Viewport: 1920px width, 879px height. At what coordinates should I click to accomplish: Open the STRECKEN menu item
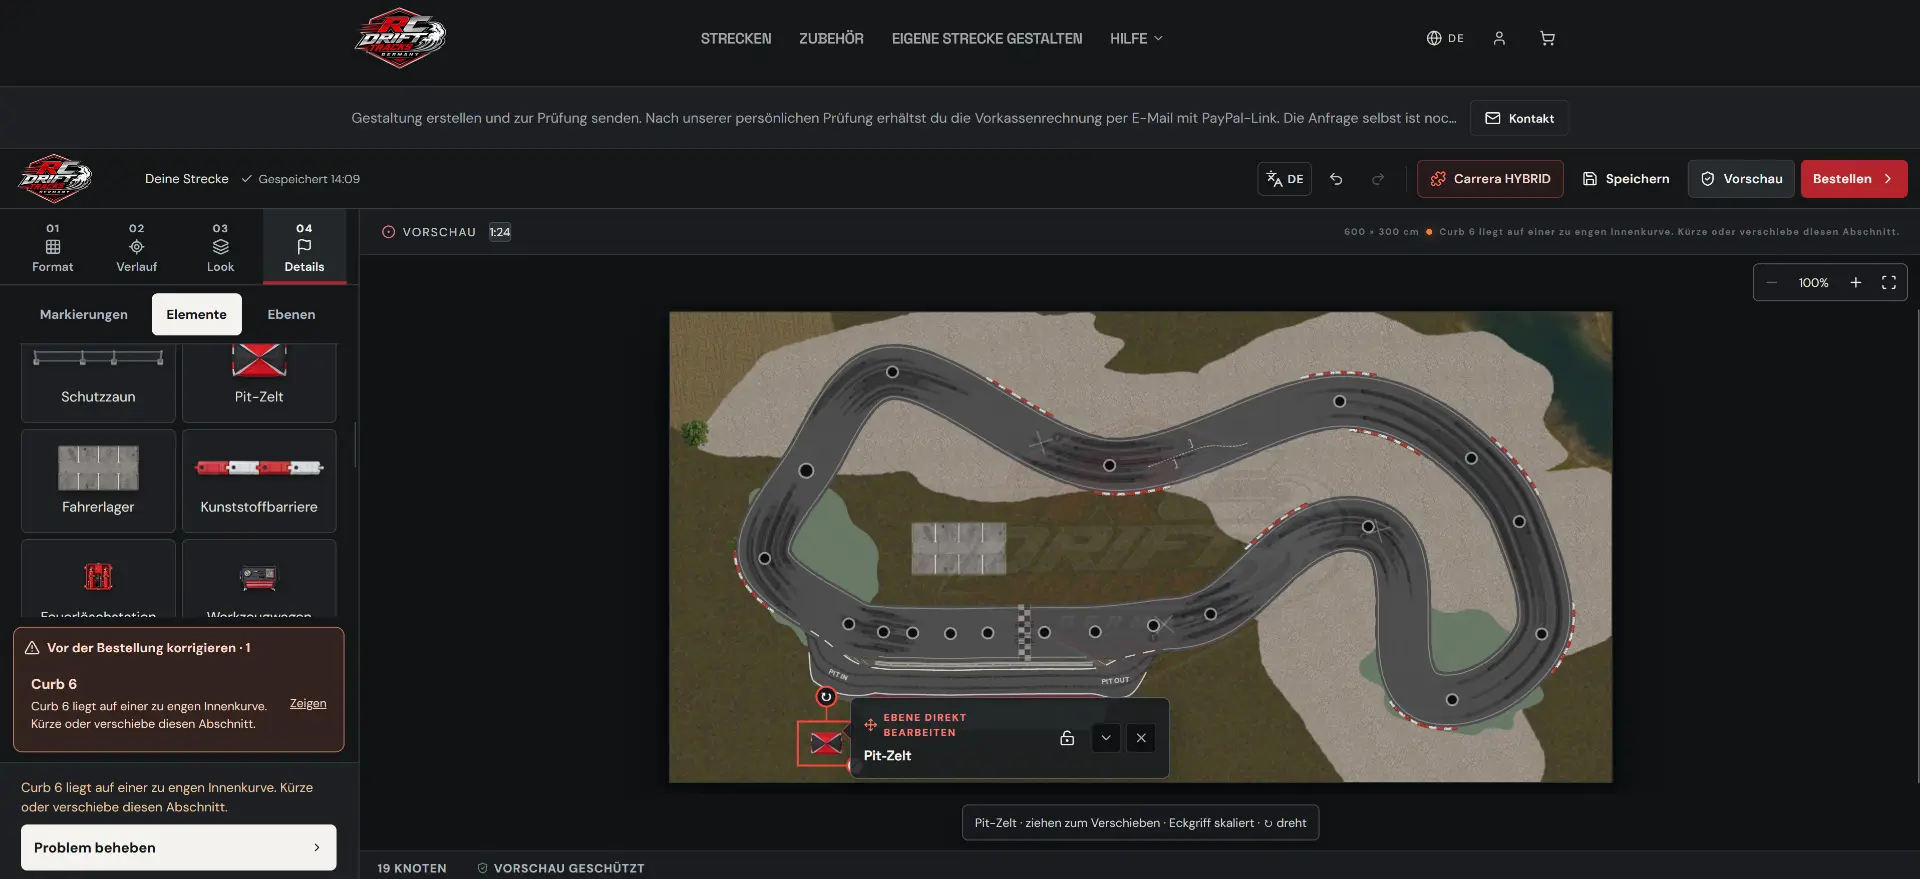point(736,38)
